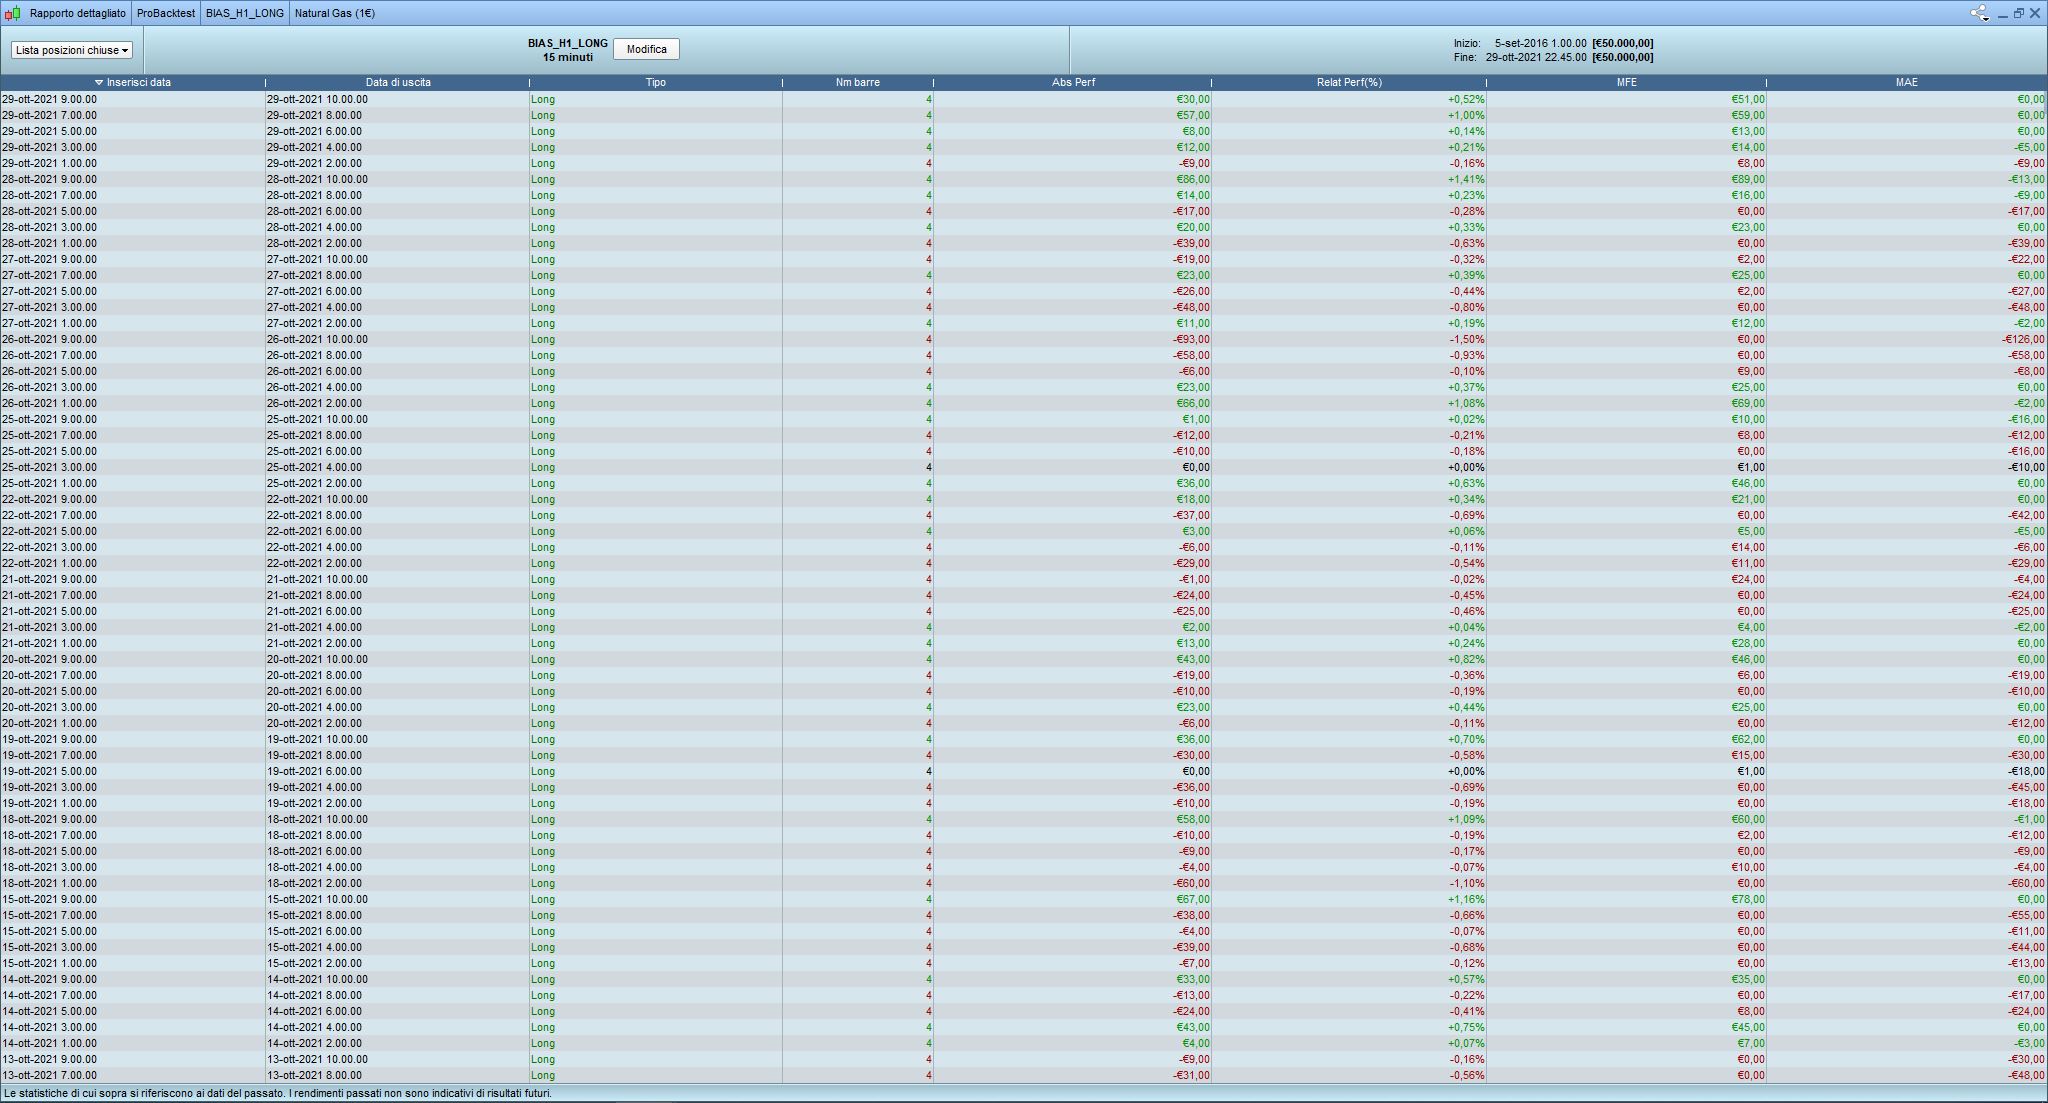The image size is (2048, 1103).
Task: Click the descending sort arrow on Inserisci data
Action: 99,83
